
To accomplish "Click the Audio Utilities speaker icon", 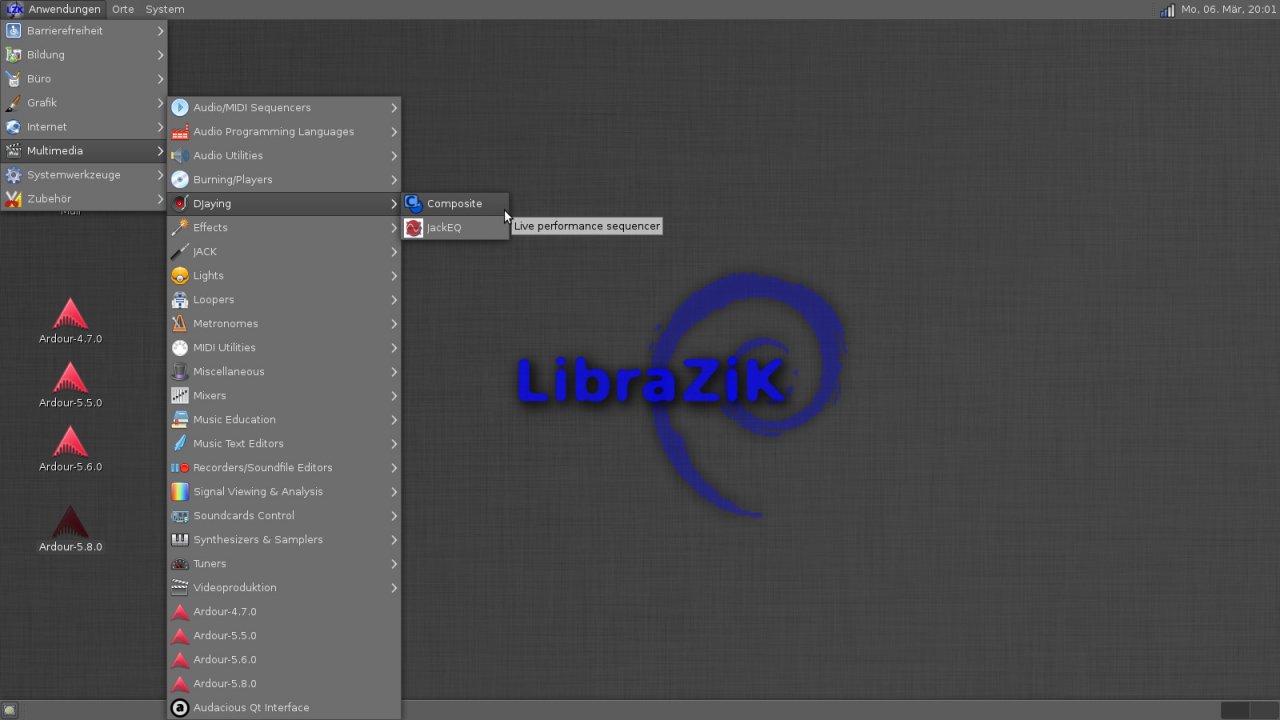I will coord(180,155).
